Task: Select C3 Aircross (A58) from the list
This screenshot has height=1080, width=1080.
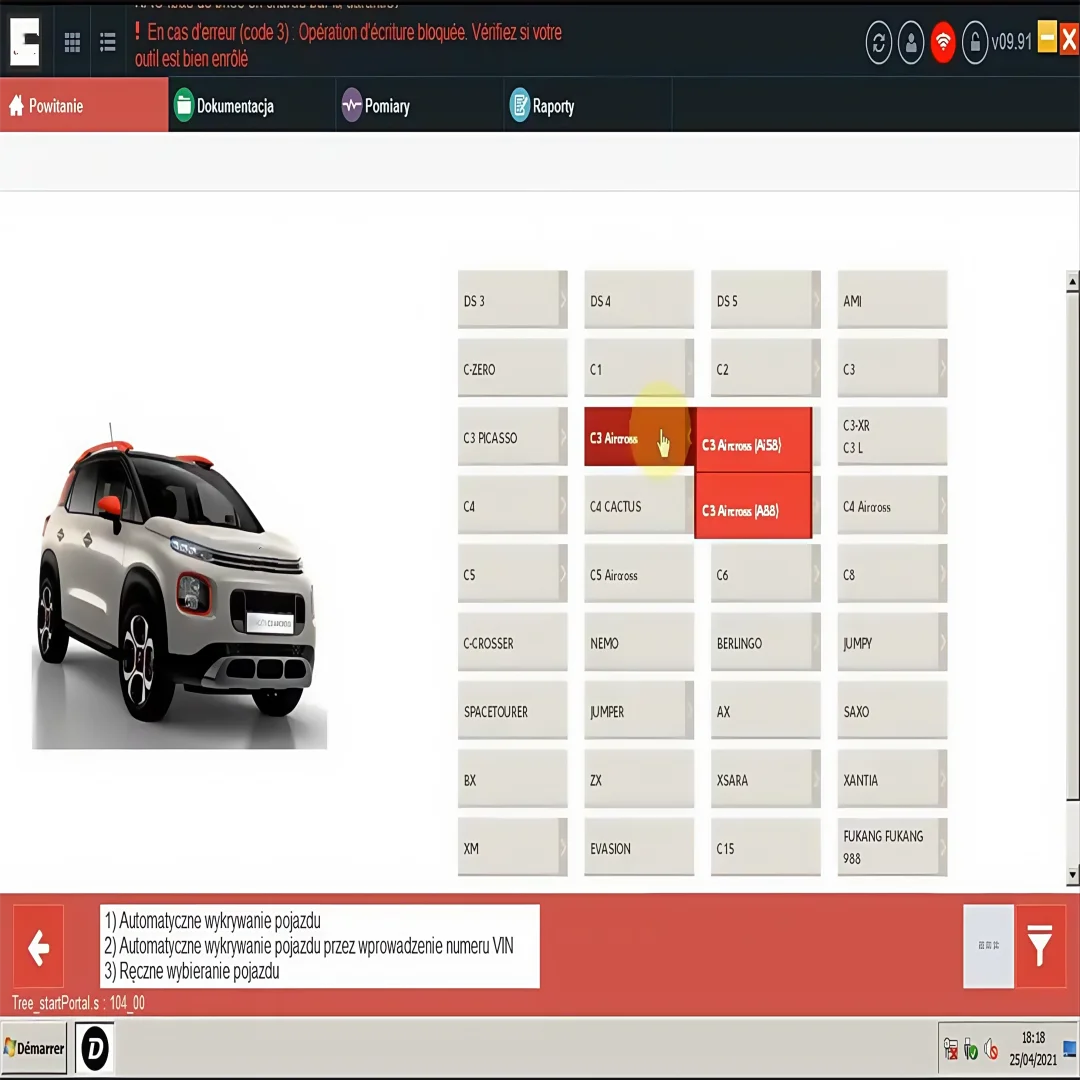Action: click(753, 442)
